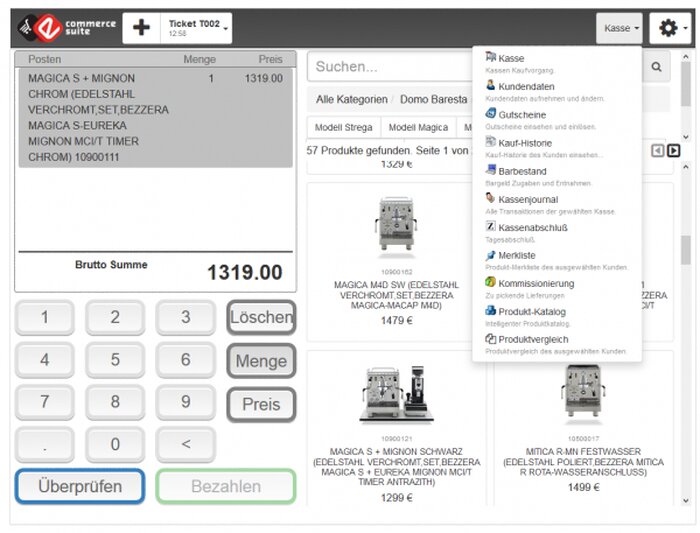Collapse the Kasse dropdown menu
The width and height of the screenshot is (700, 533).
coord(619,28)
